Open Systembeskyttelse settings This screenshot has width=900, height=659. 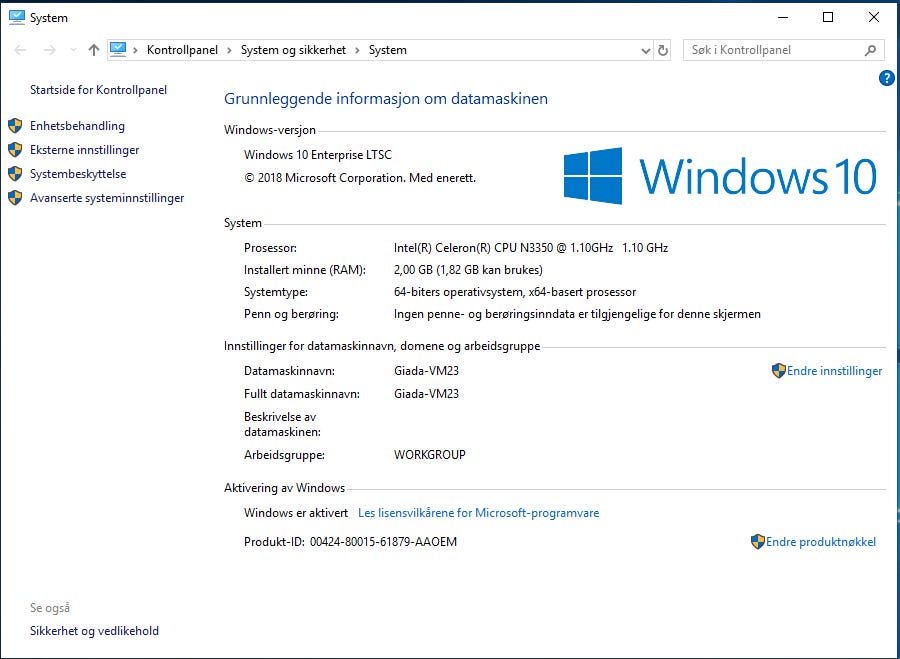[78, 174]
